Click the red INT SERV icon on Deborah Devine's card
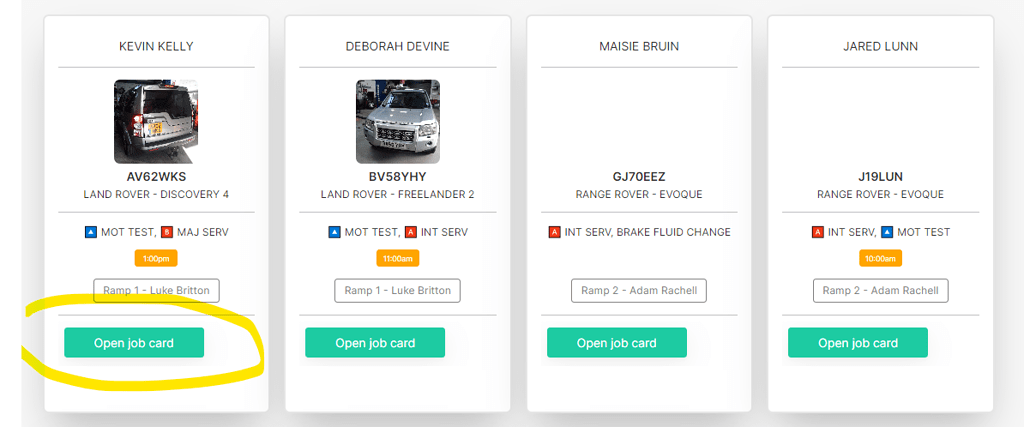The image size is (1024, 427). tap(410, 233)
